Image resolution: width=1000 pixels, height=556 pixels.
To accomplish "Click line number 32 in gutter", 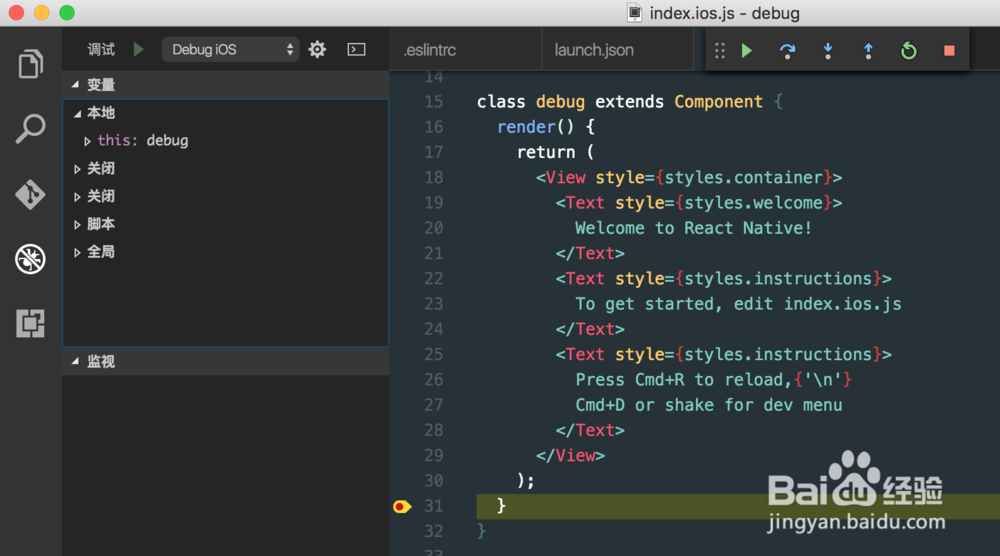I will (x=434, y=531).
